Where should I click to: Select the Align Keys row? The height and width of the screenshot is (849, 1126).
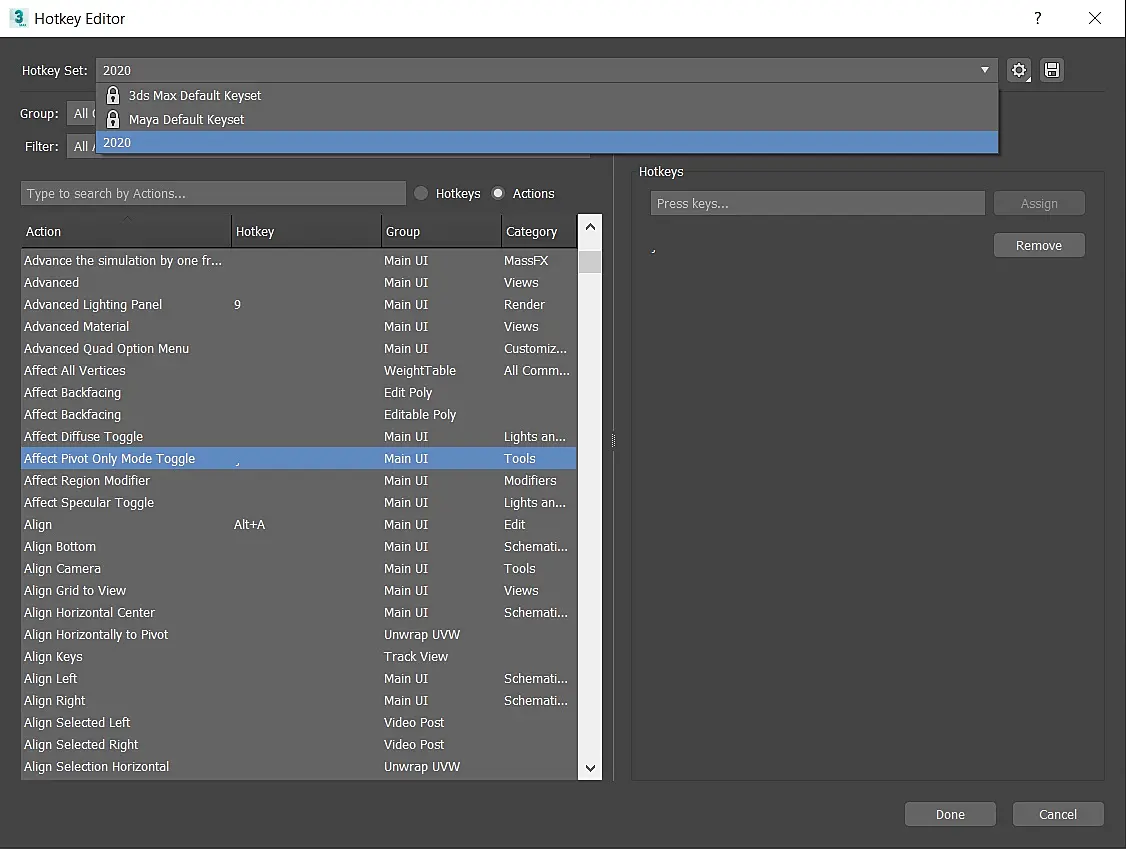click(x=299, y=657)
